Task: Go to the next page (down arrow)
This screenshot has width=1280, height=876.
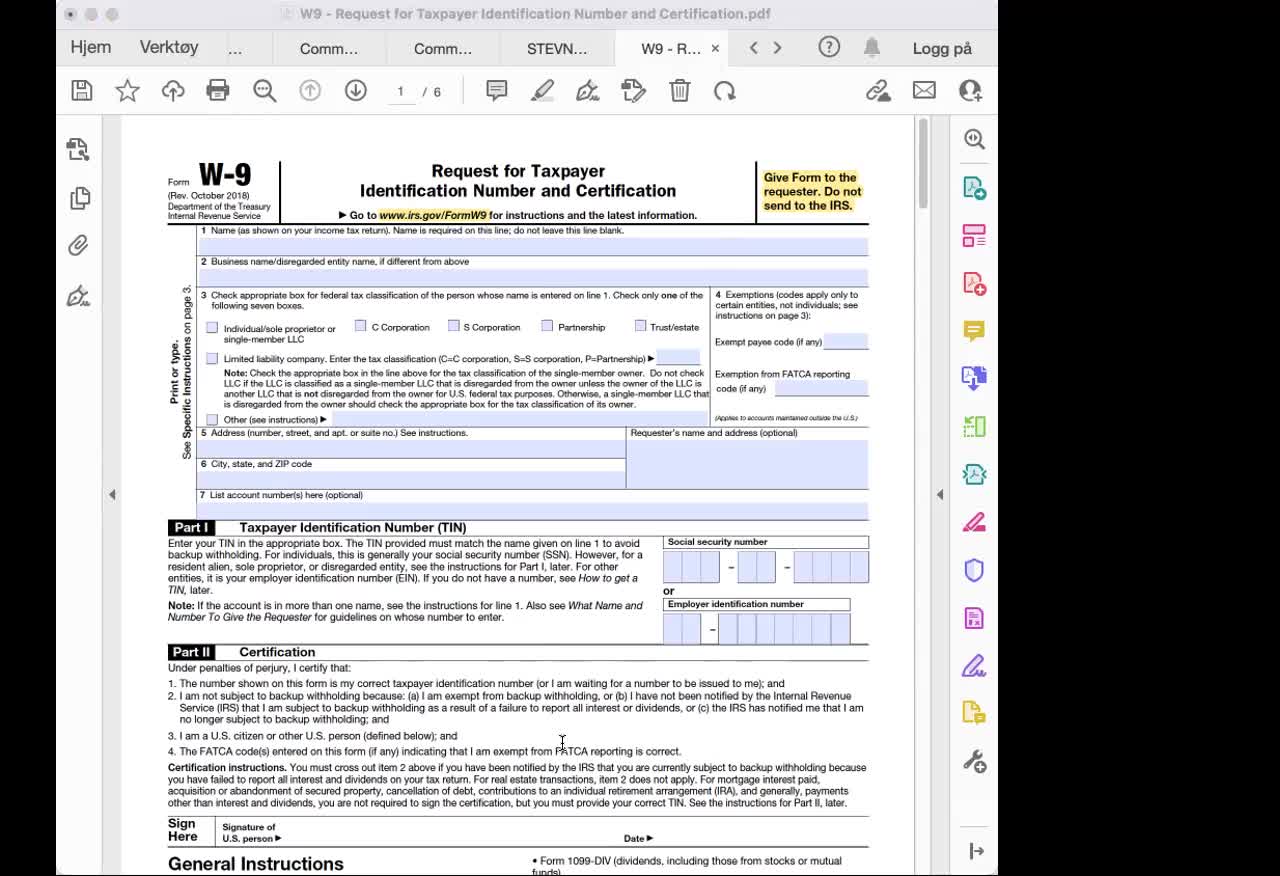Action: pyautogui.click(x=355, y=91)
